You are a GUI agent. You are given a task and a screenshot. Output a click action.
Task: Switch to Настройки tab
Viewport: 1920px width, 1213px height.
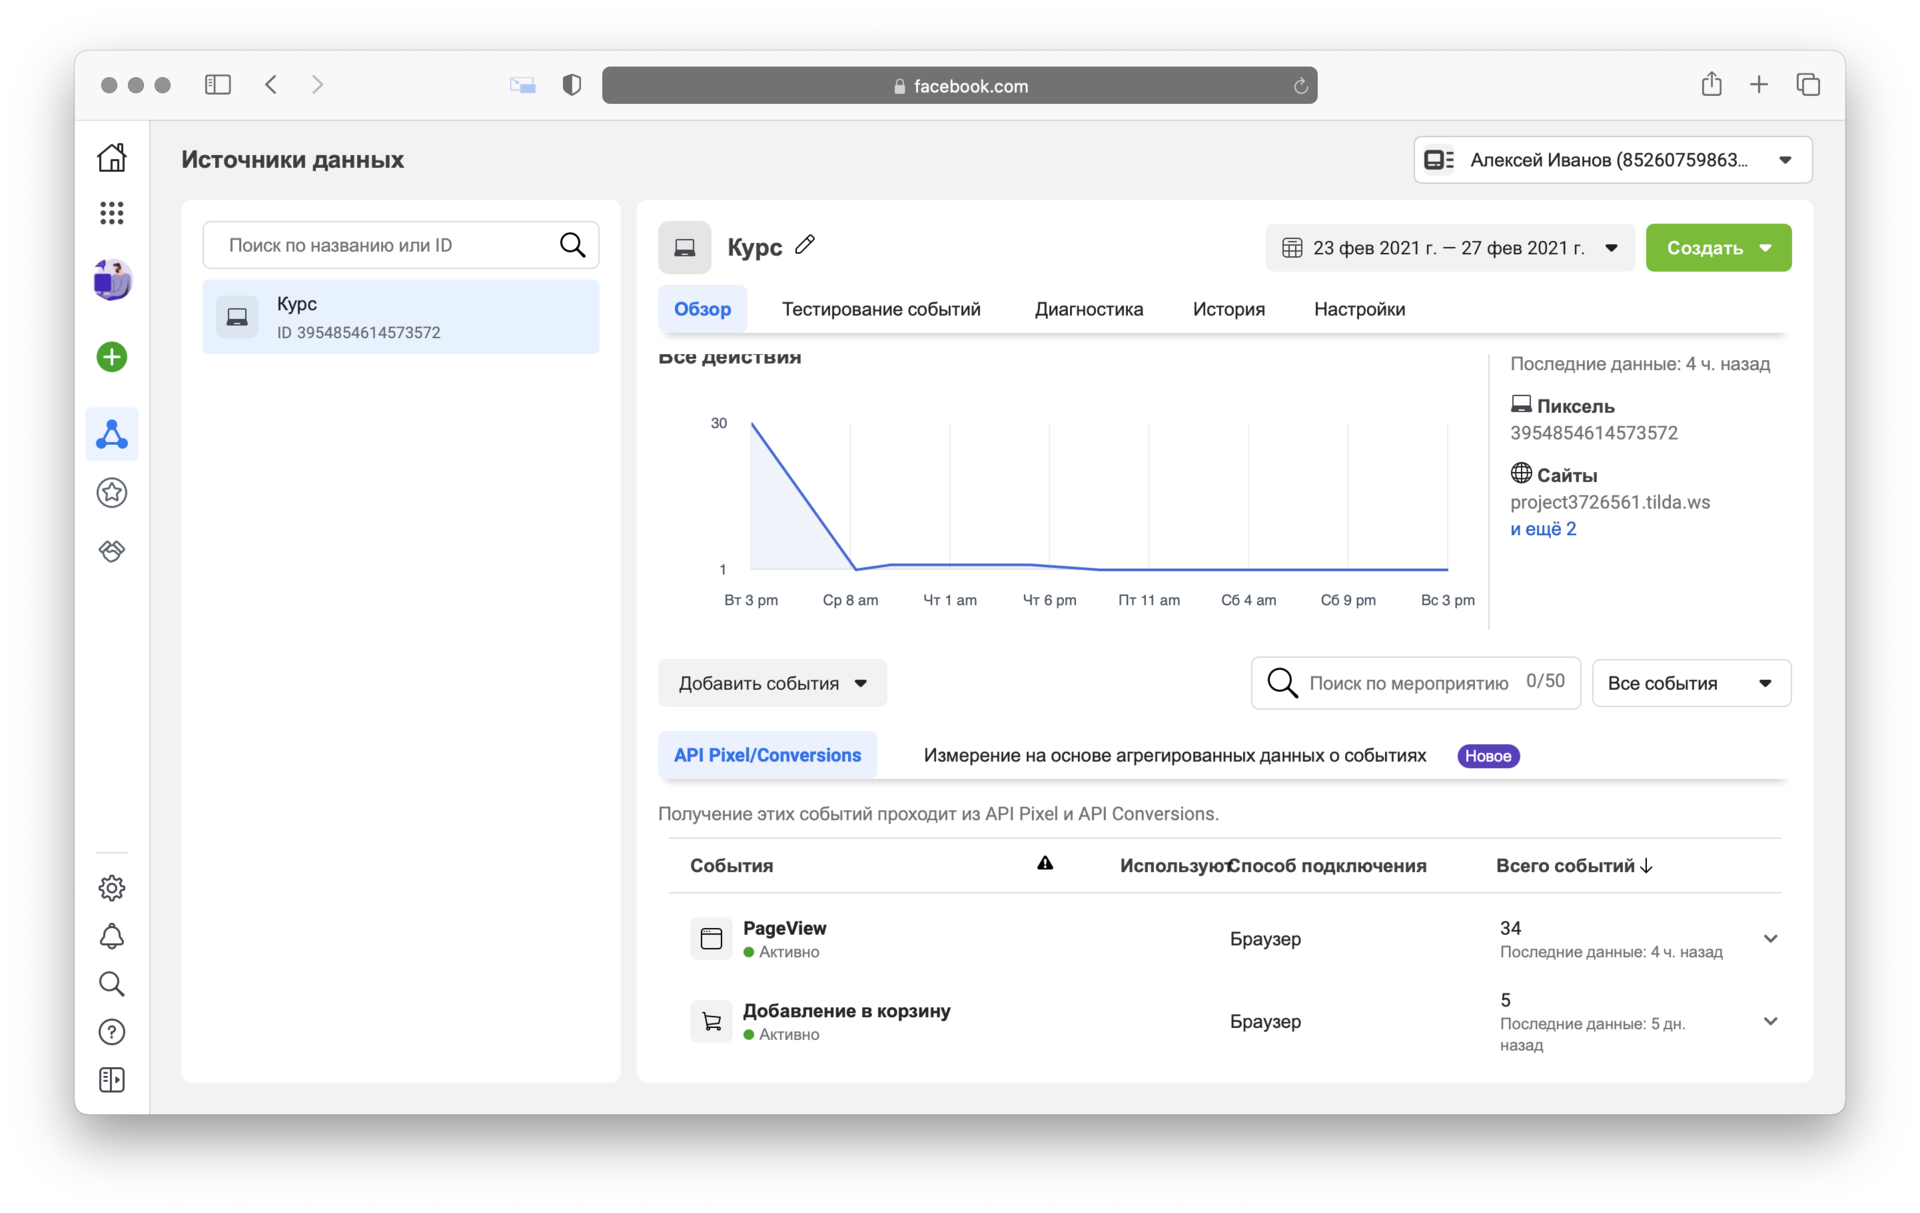point(1360,309)
